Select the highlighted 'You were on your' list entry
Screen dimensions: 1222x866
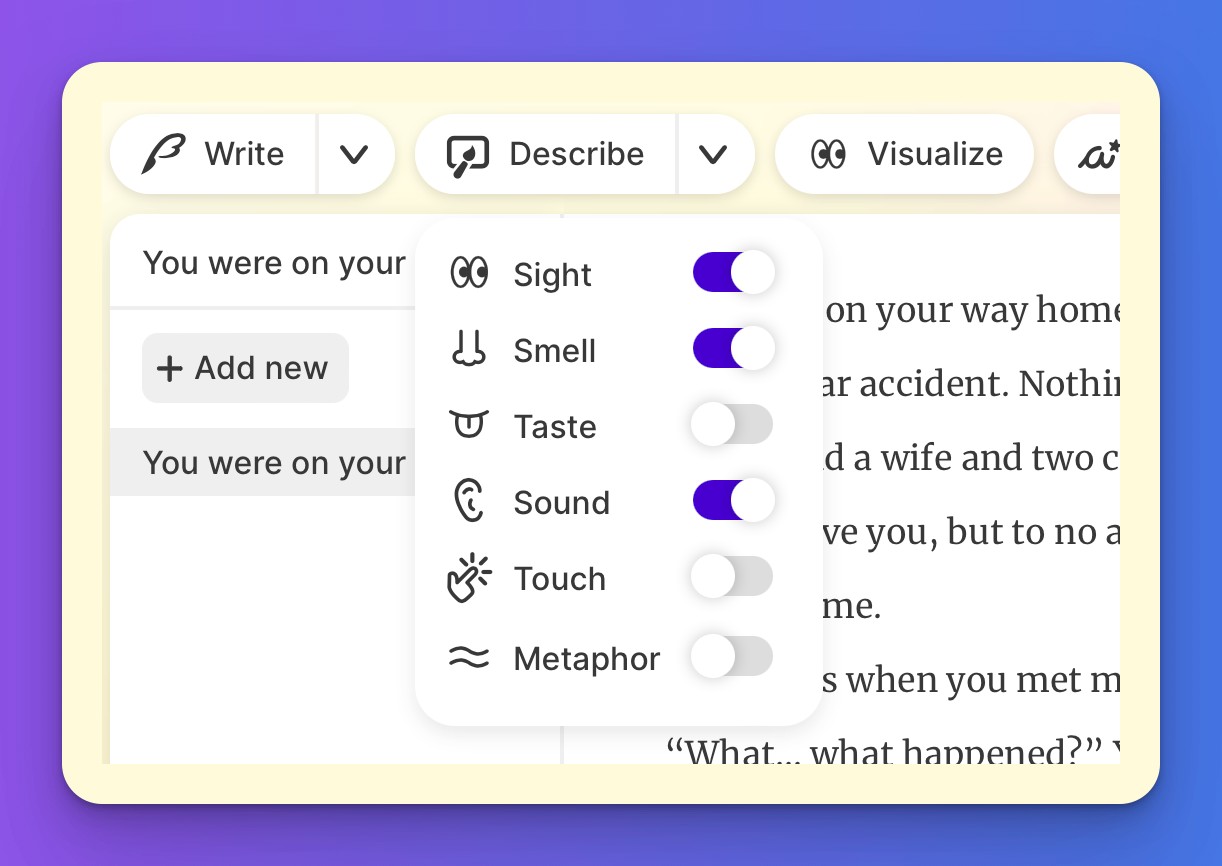tap(274, 463)
